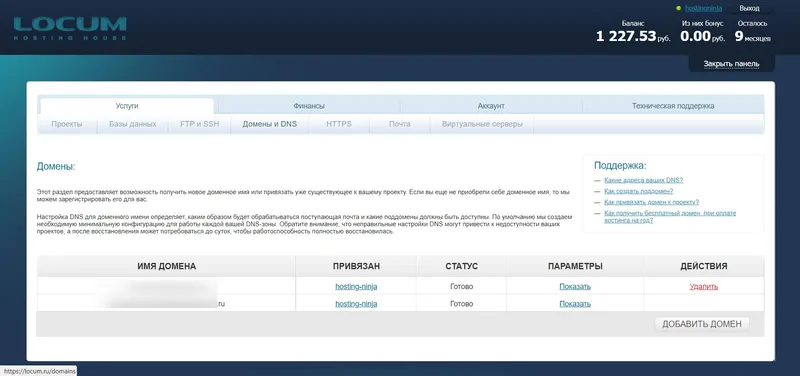Open help link Как привязать домен к проекту?
Screen dimensions: 800x376
click(x=652, y=202)
